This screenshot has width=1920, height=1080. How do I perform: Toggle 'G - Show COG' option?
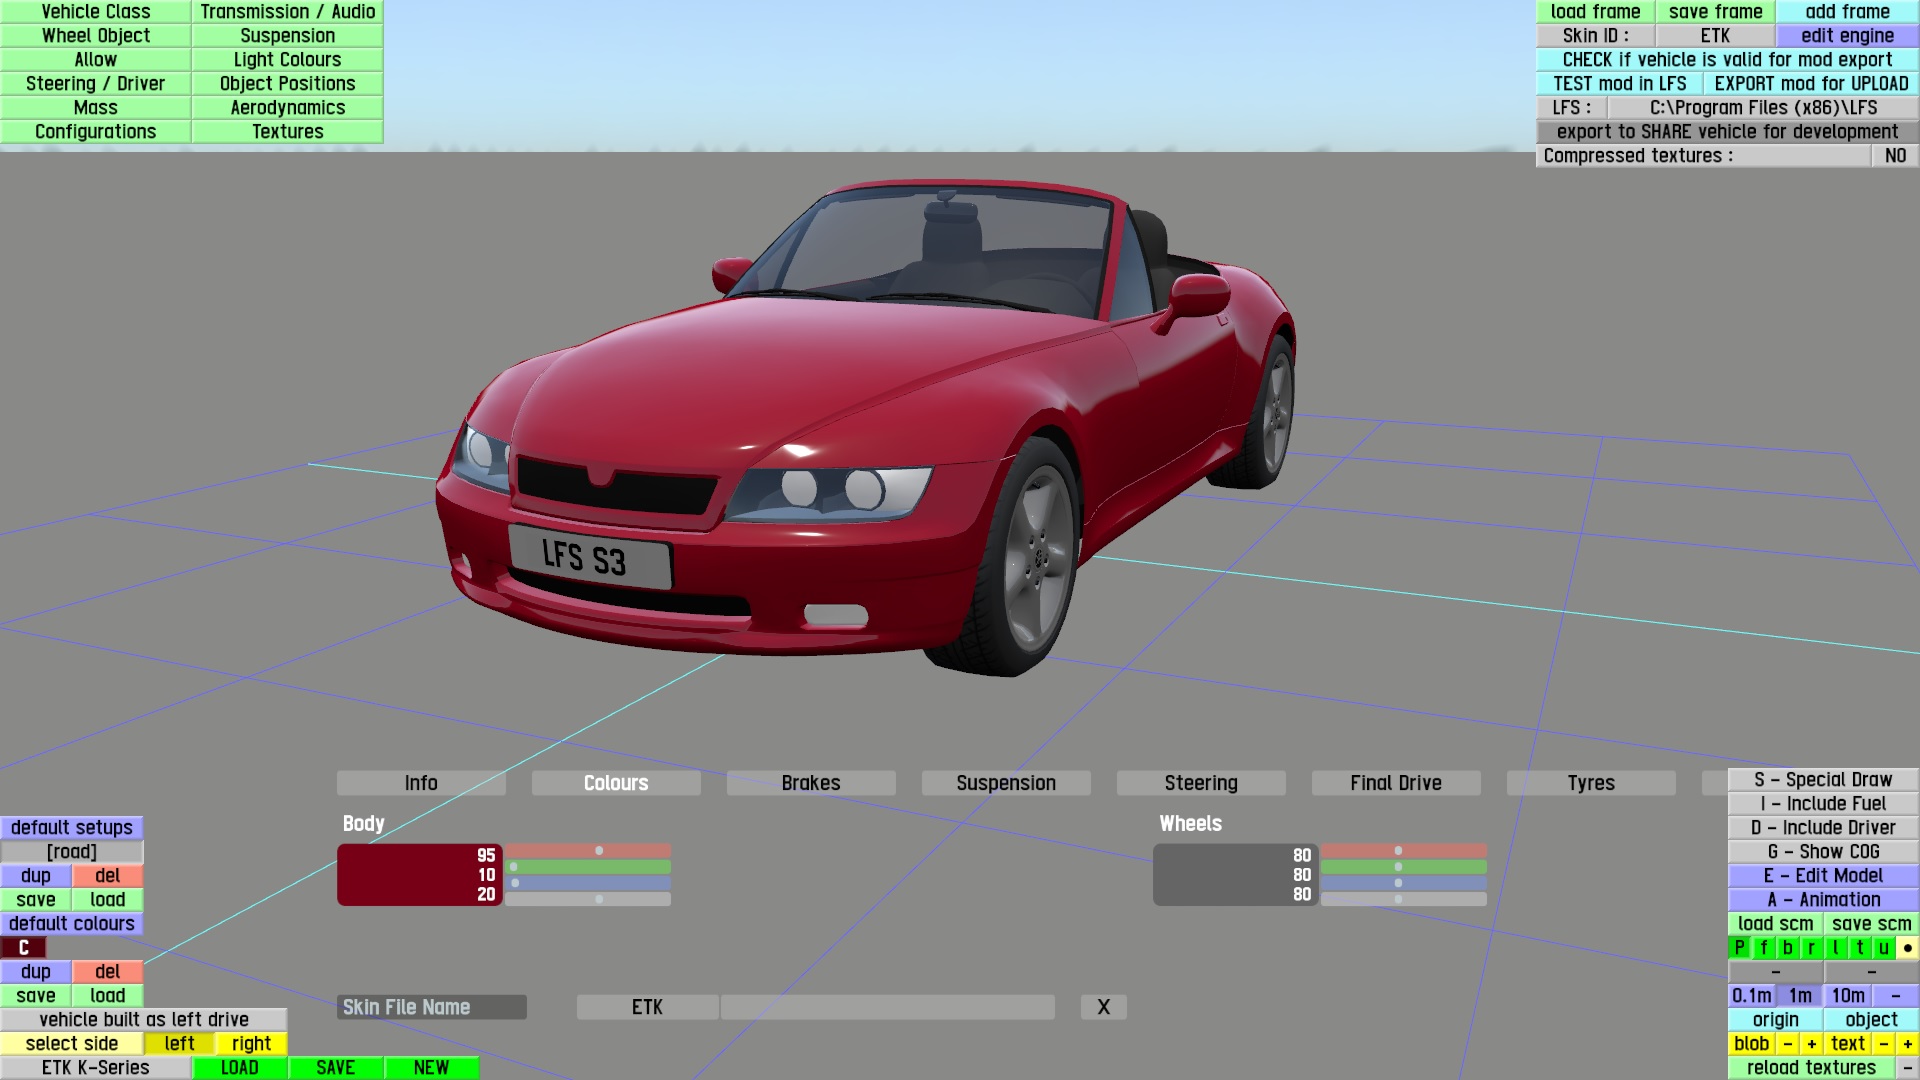(1822, 851)
